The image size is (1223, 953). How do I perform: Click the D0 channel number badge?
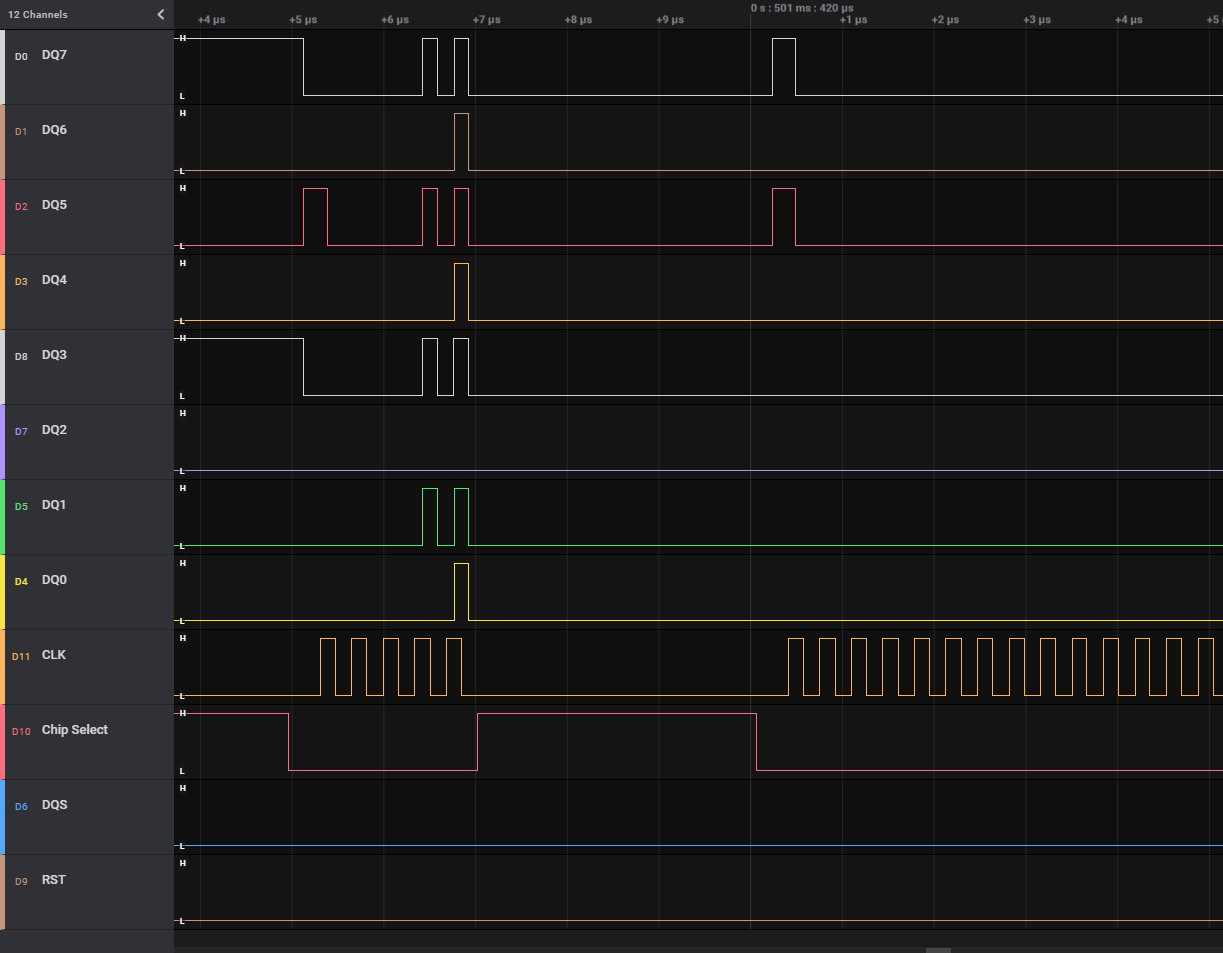point(20,57)
